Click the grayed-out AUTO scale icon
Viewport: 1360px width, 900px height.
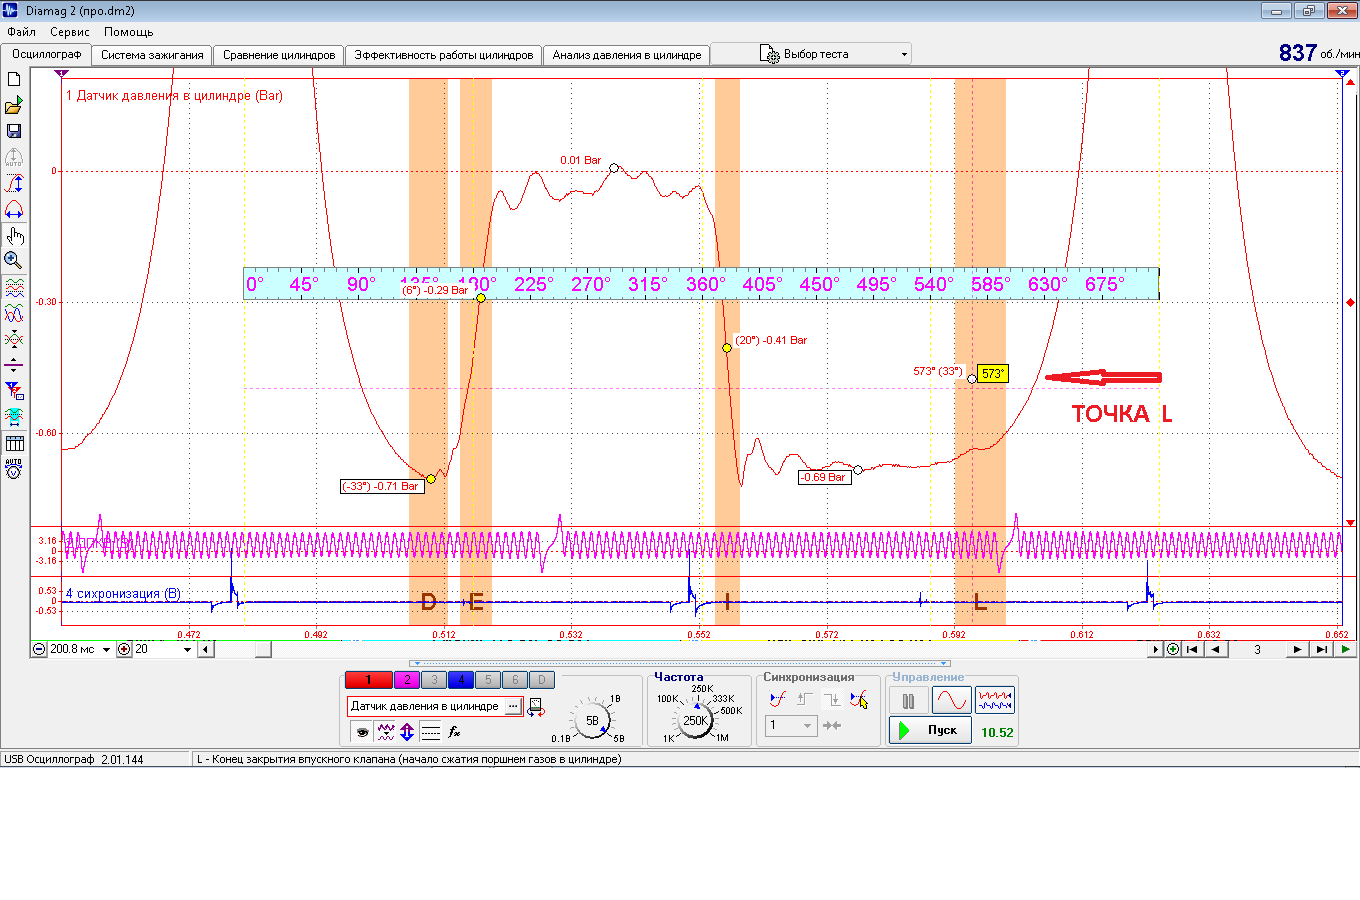click(14, 158)
